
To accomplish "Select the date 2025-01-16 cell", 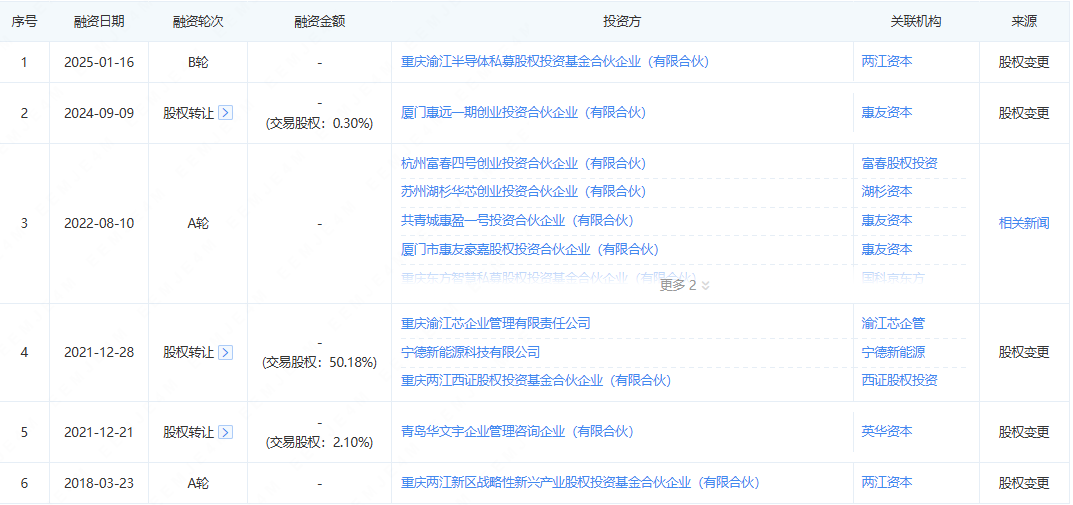I will 99,62.
